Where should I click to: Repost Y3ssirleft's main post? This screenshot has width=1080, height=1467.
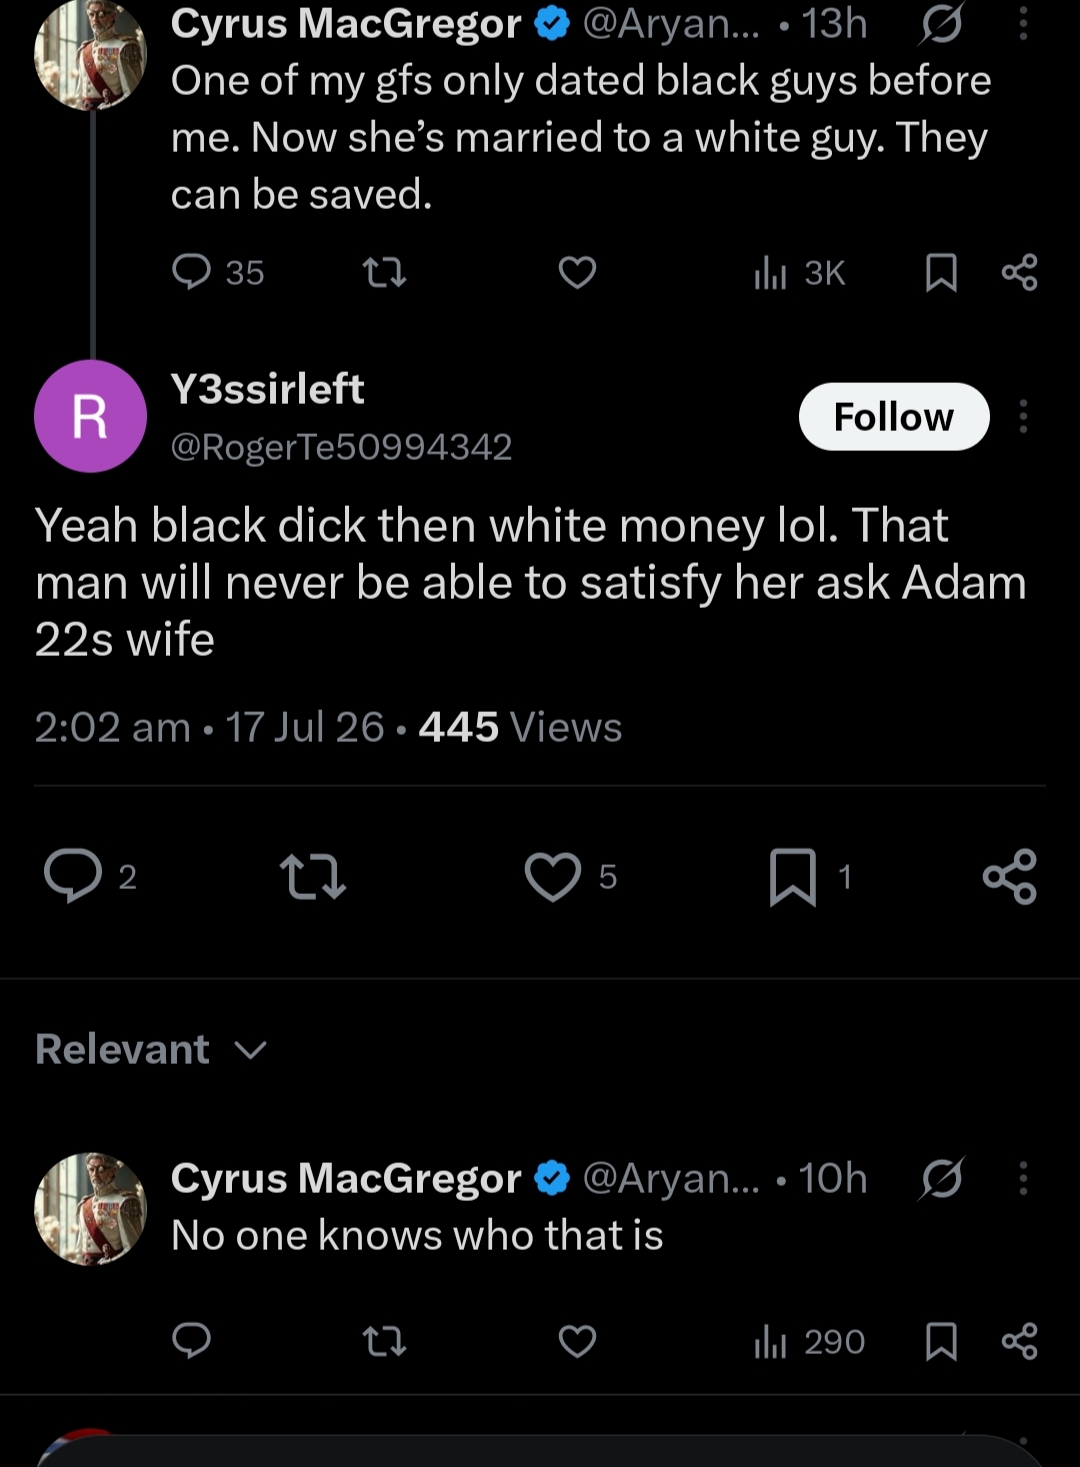coord(313,876)
